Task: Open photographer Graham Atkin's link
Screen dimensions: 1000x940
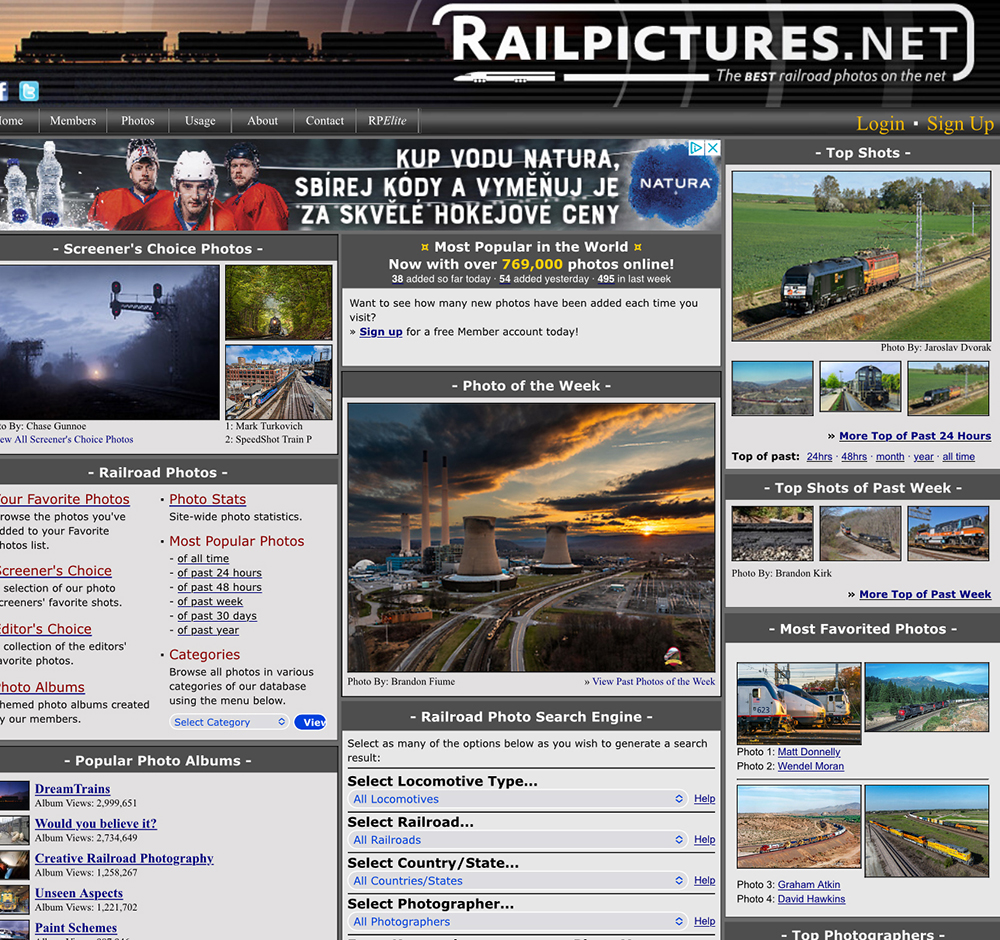Action: (809, 885)
